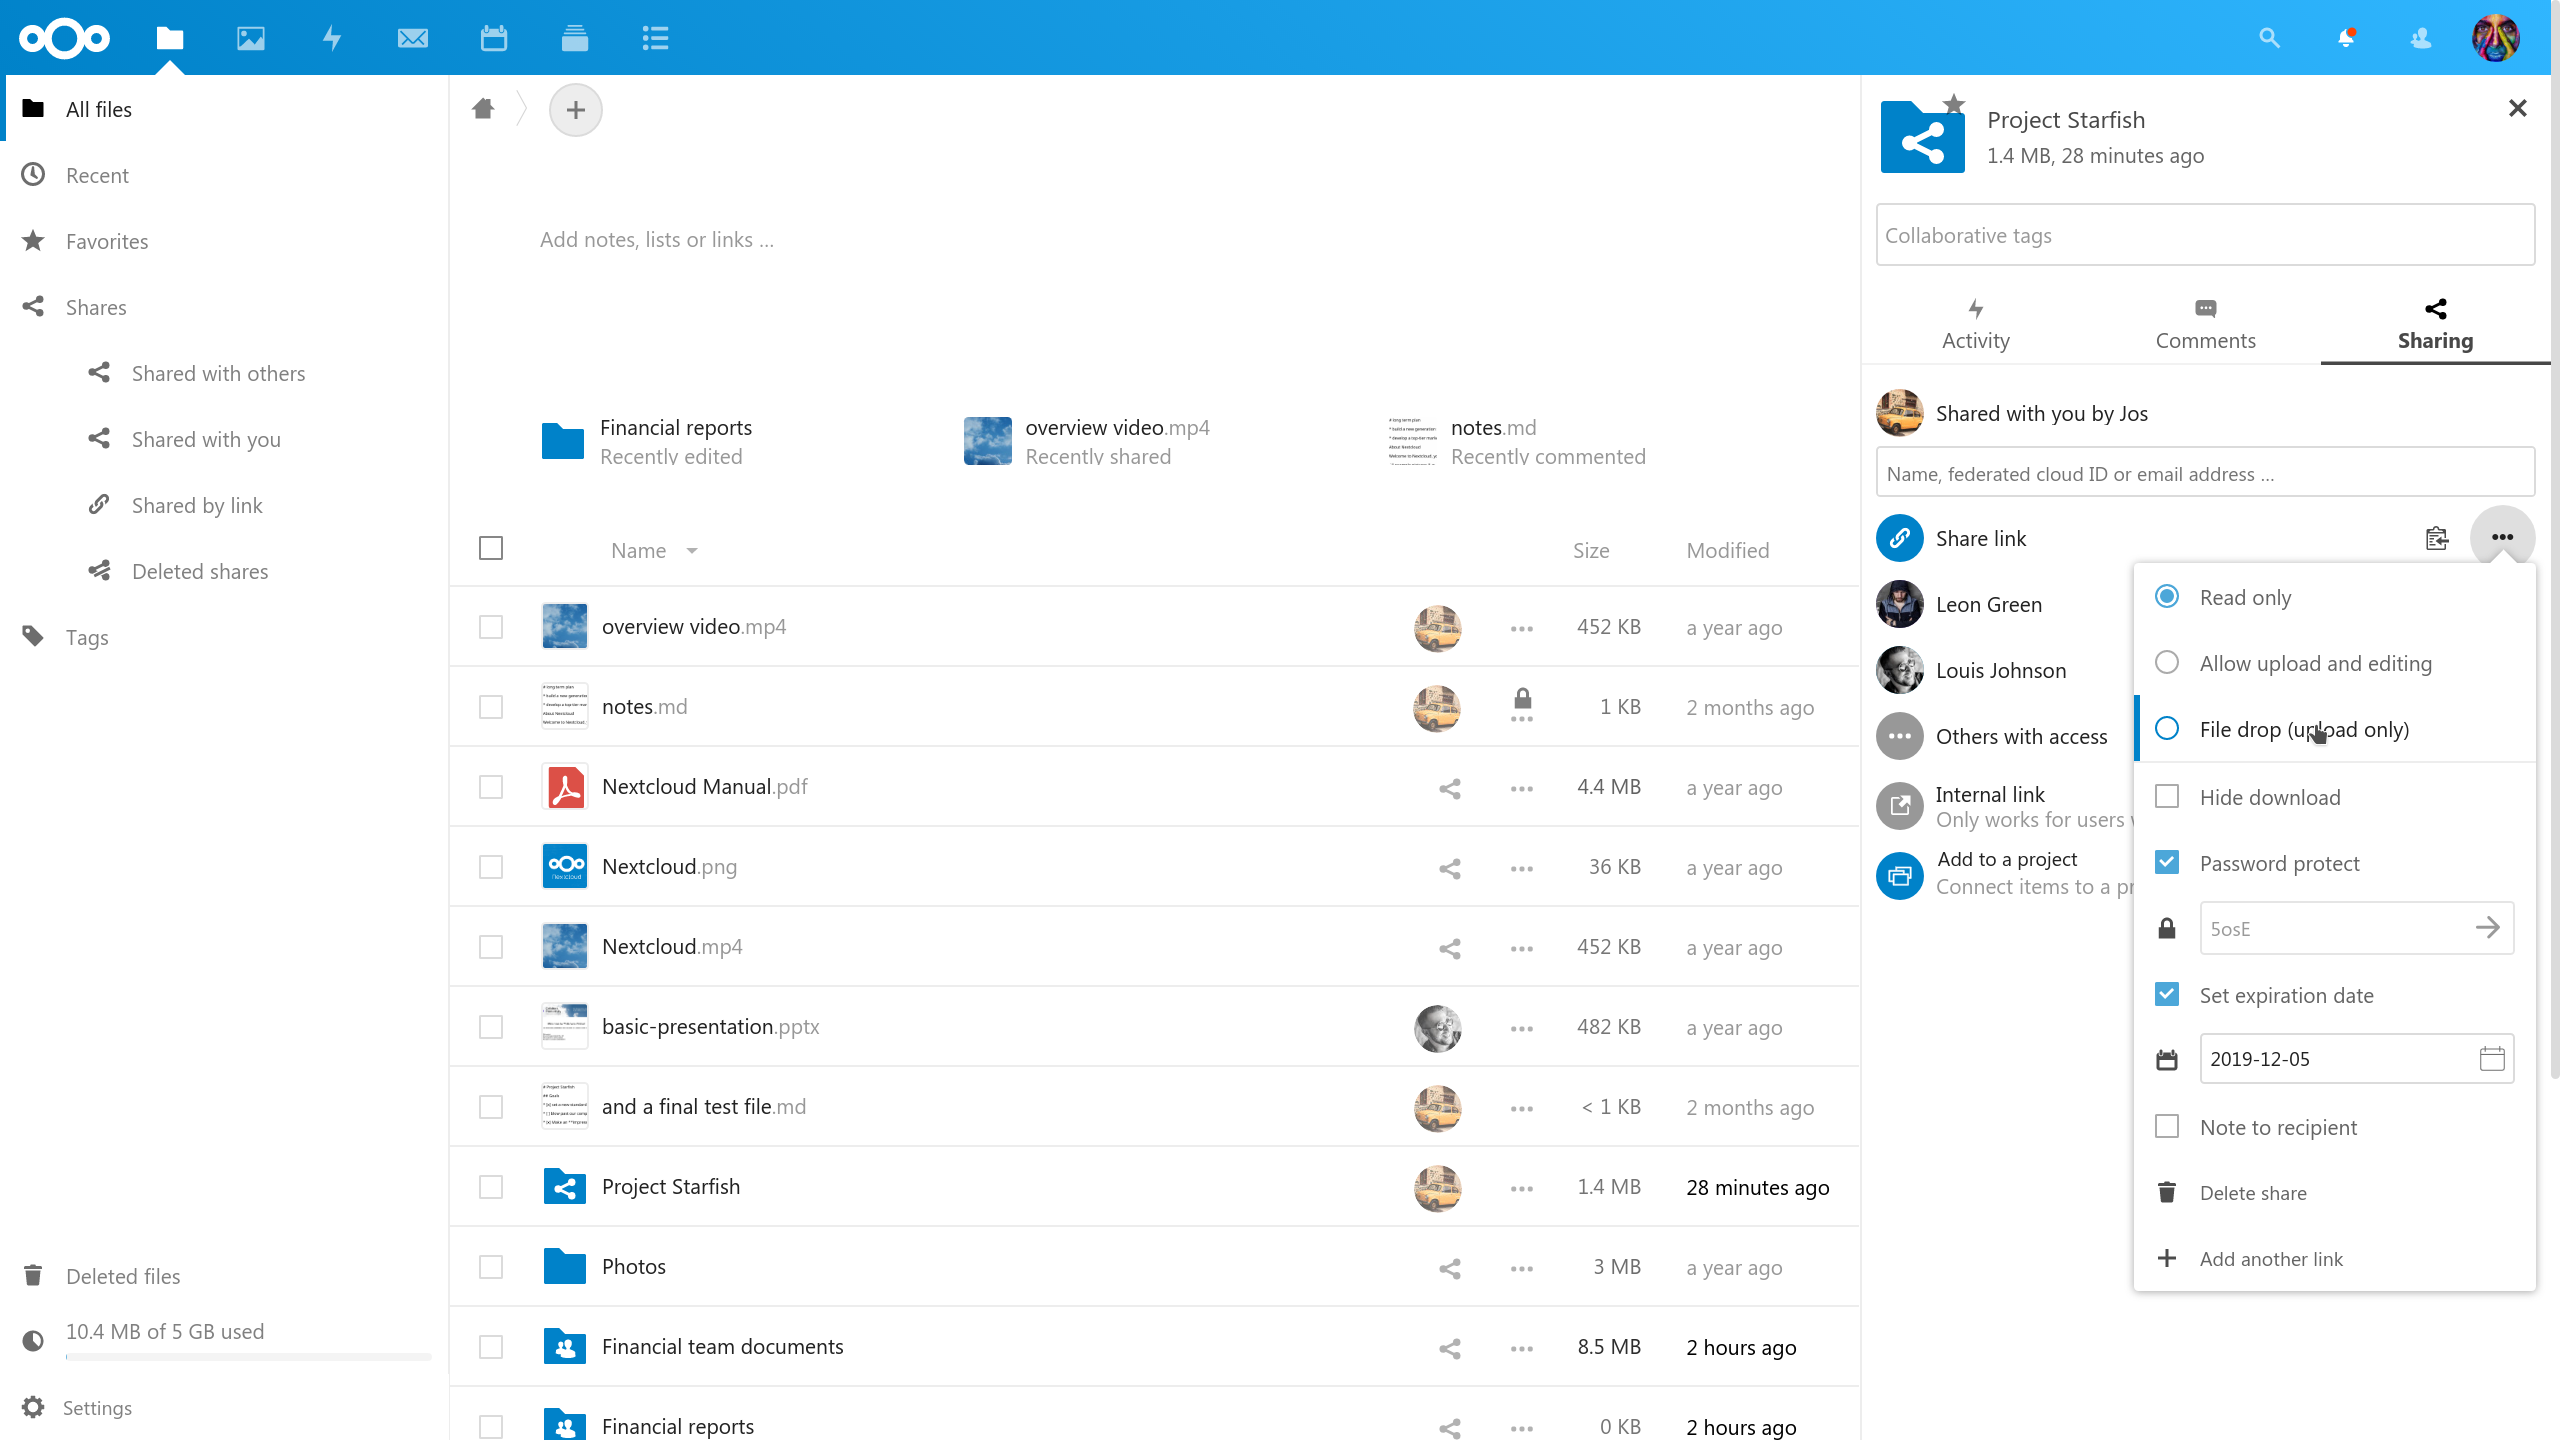
Task: Enable Set expiration date checkbox
Action: pos(2168,995)
